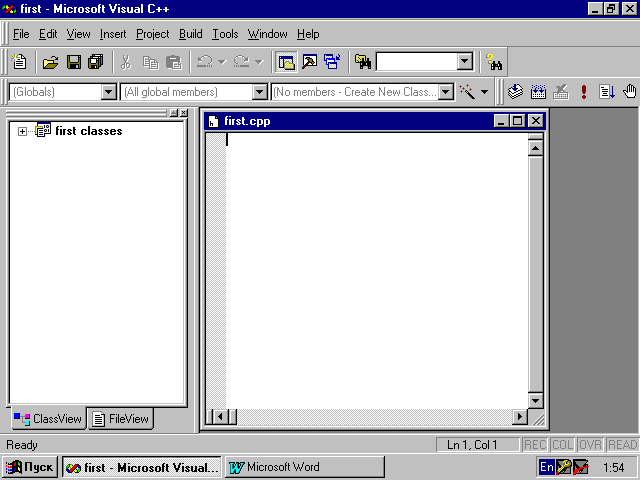Open the Build menu
This screenshot has height=480, width=640.
[191, 34]
